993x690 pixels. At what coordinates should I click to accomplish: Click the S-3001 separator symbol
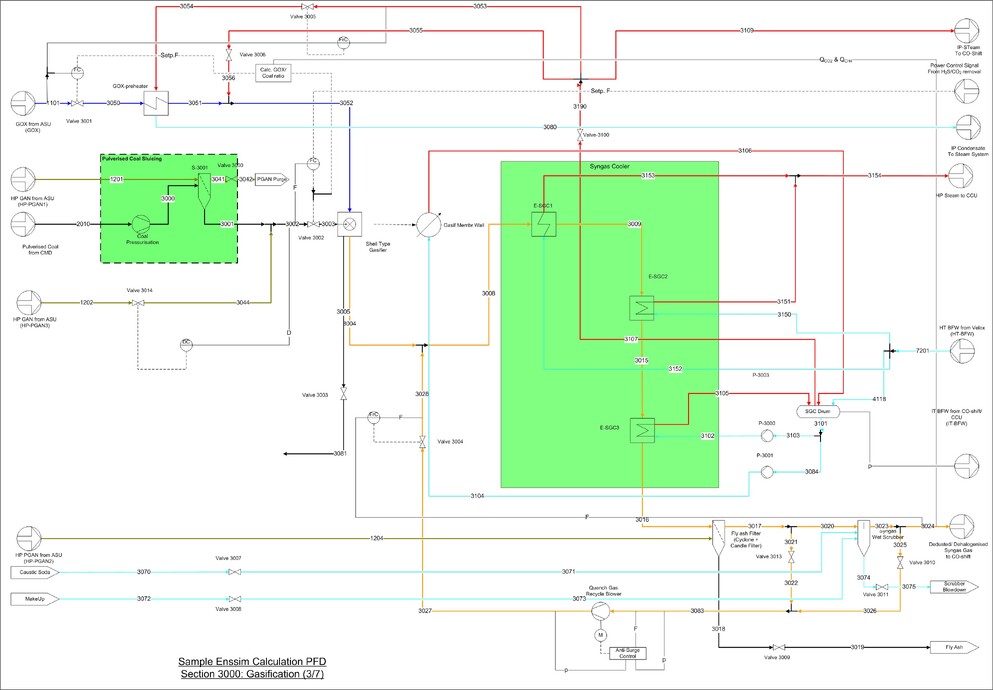[204, 190]
